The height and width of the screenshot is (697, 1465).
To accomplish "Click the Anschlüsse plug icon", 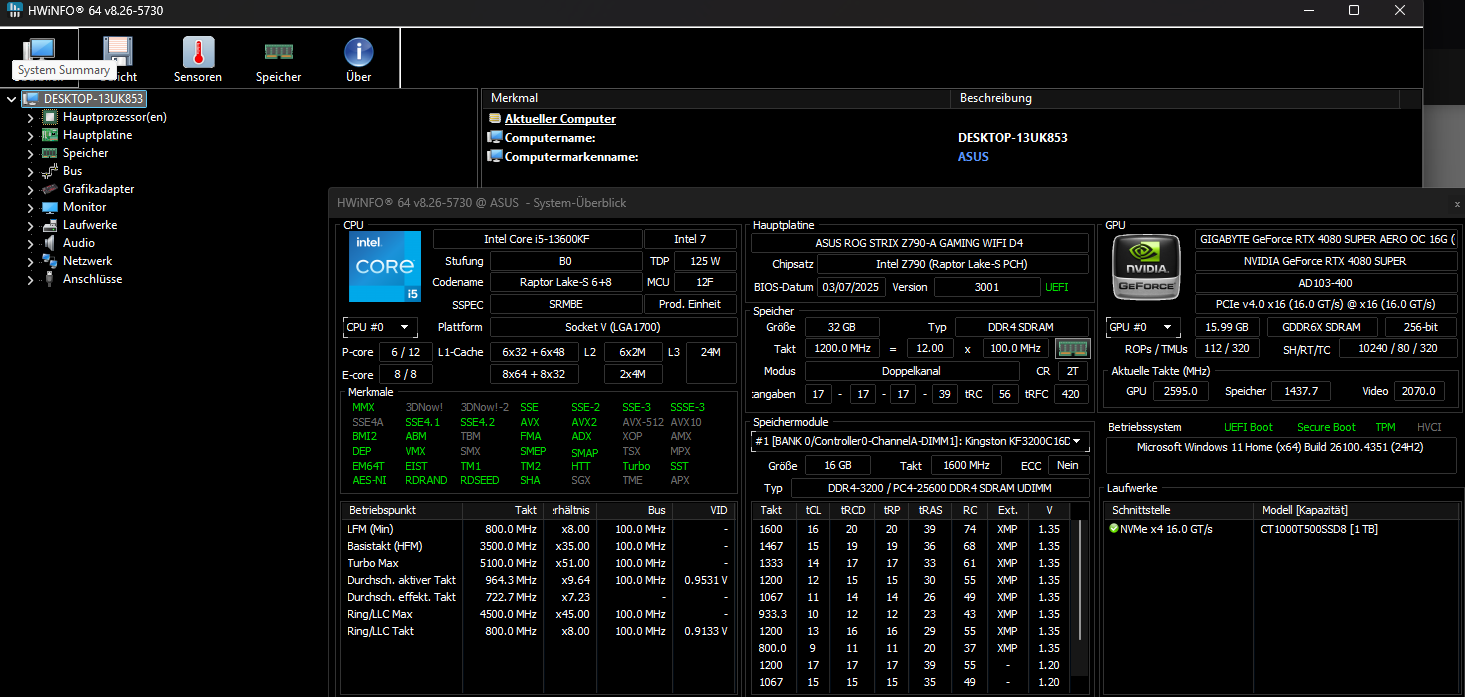I will (50, 279).
